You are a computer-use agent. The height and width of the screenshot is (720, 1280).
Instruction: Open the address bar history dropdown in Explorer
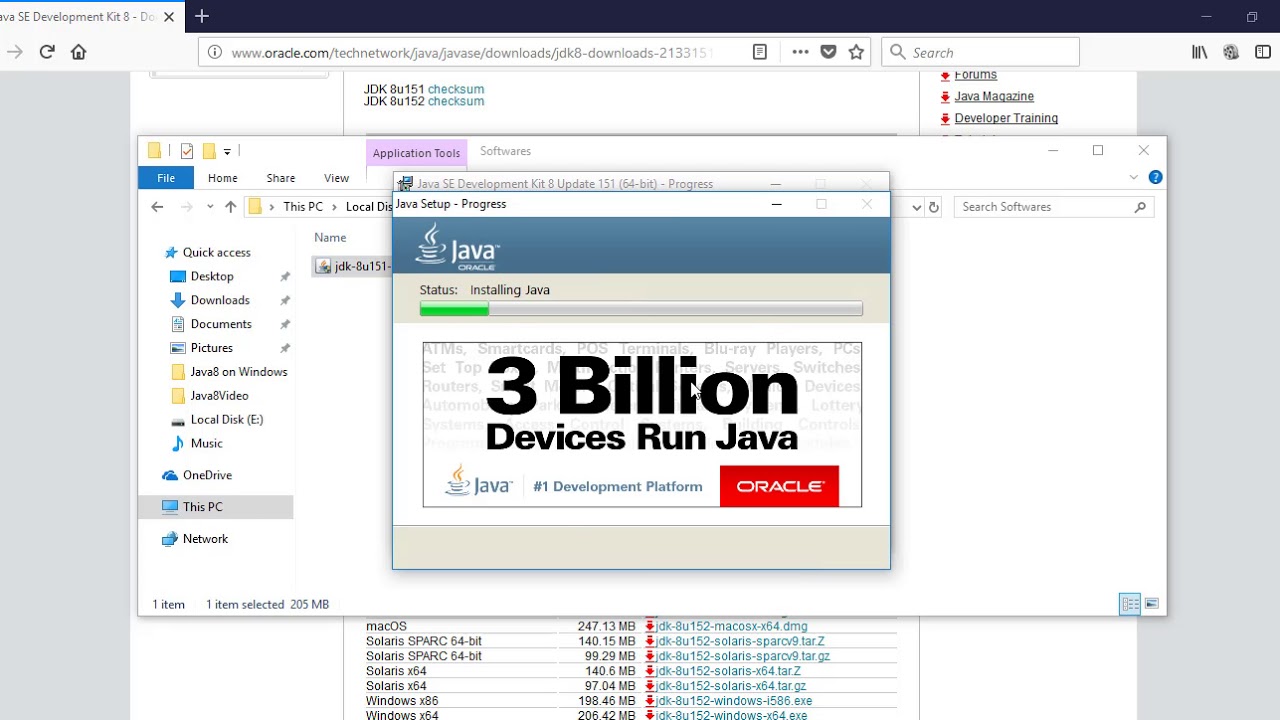pyautogui.click(x=916, y=207)
